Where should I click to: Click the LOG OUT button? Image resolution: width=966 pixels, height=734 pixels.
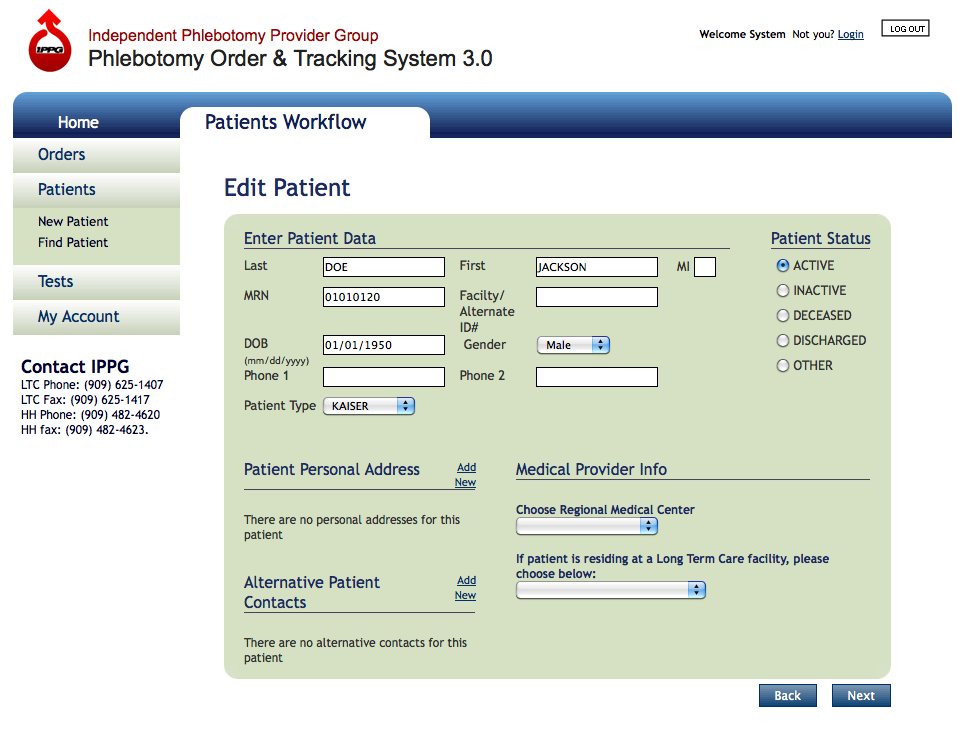pos(905,29)
